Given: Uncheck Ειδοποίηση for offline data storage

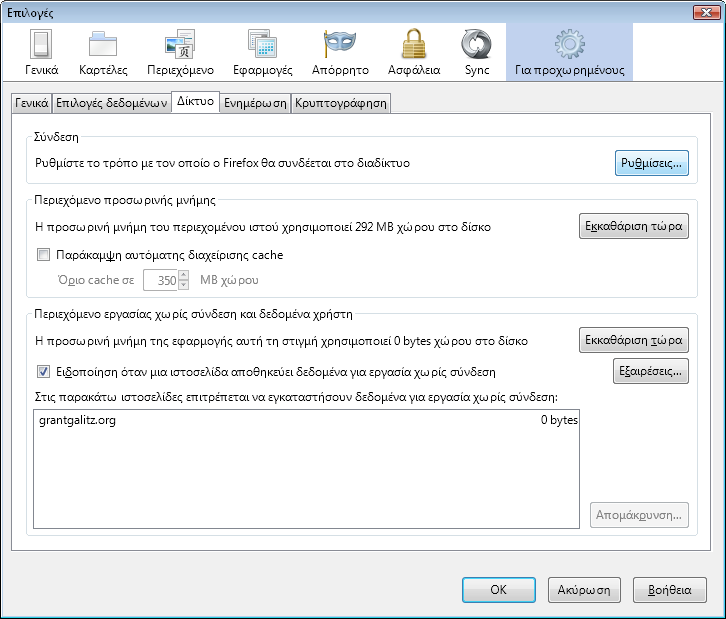Looking at the screenshot, I should pos(44,371).
